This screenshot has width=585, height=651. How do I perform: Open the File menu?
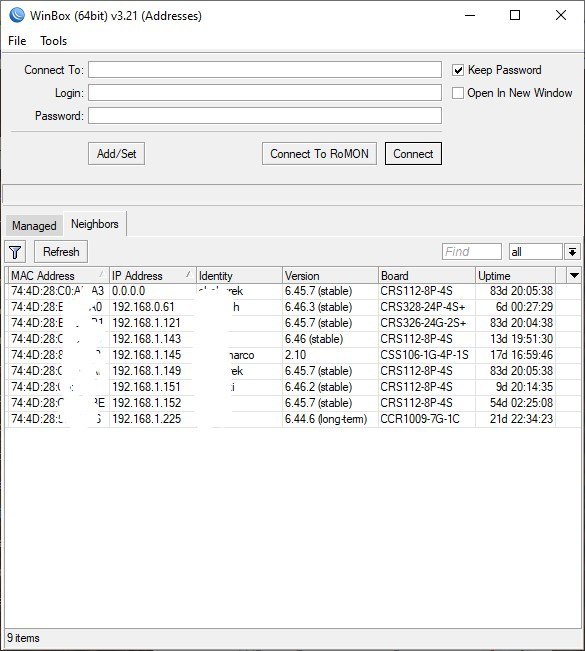pos(17,41)
